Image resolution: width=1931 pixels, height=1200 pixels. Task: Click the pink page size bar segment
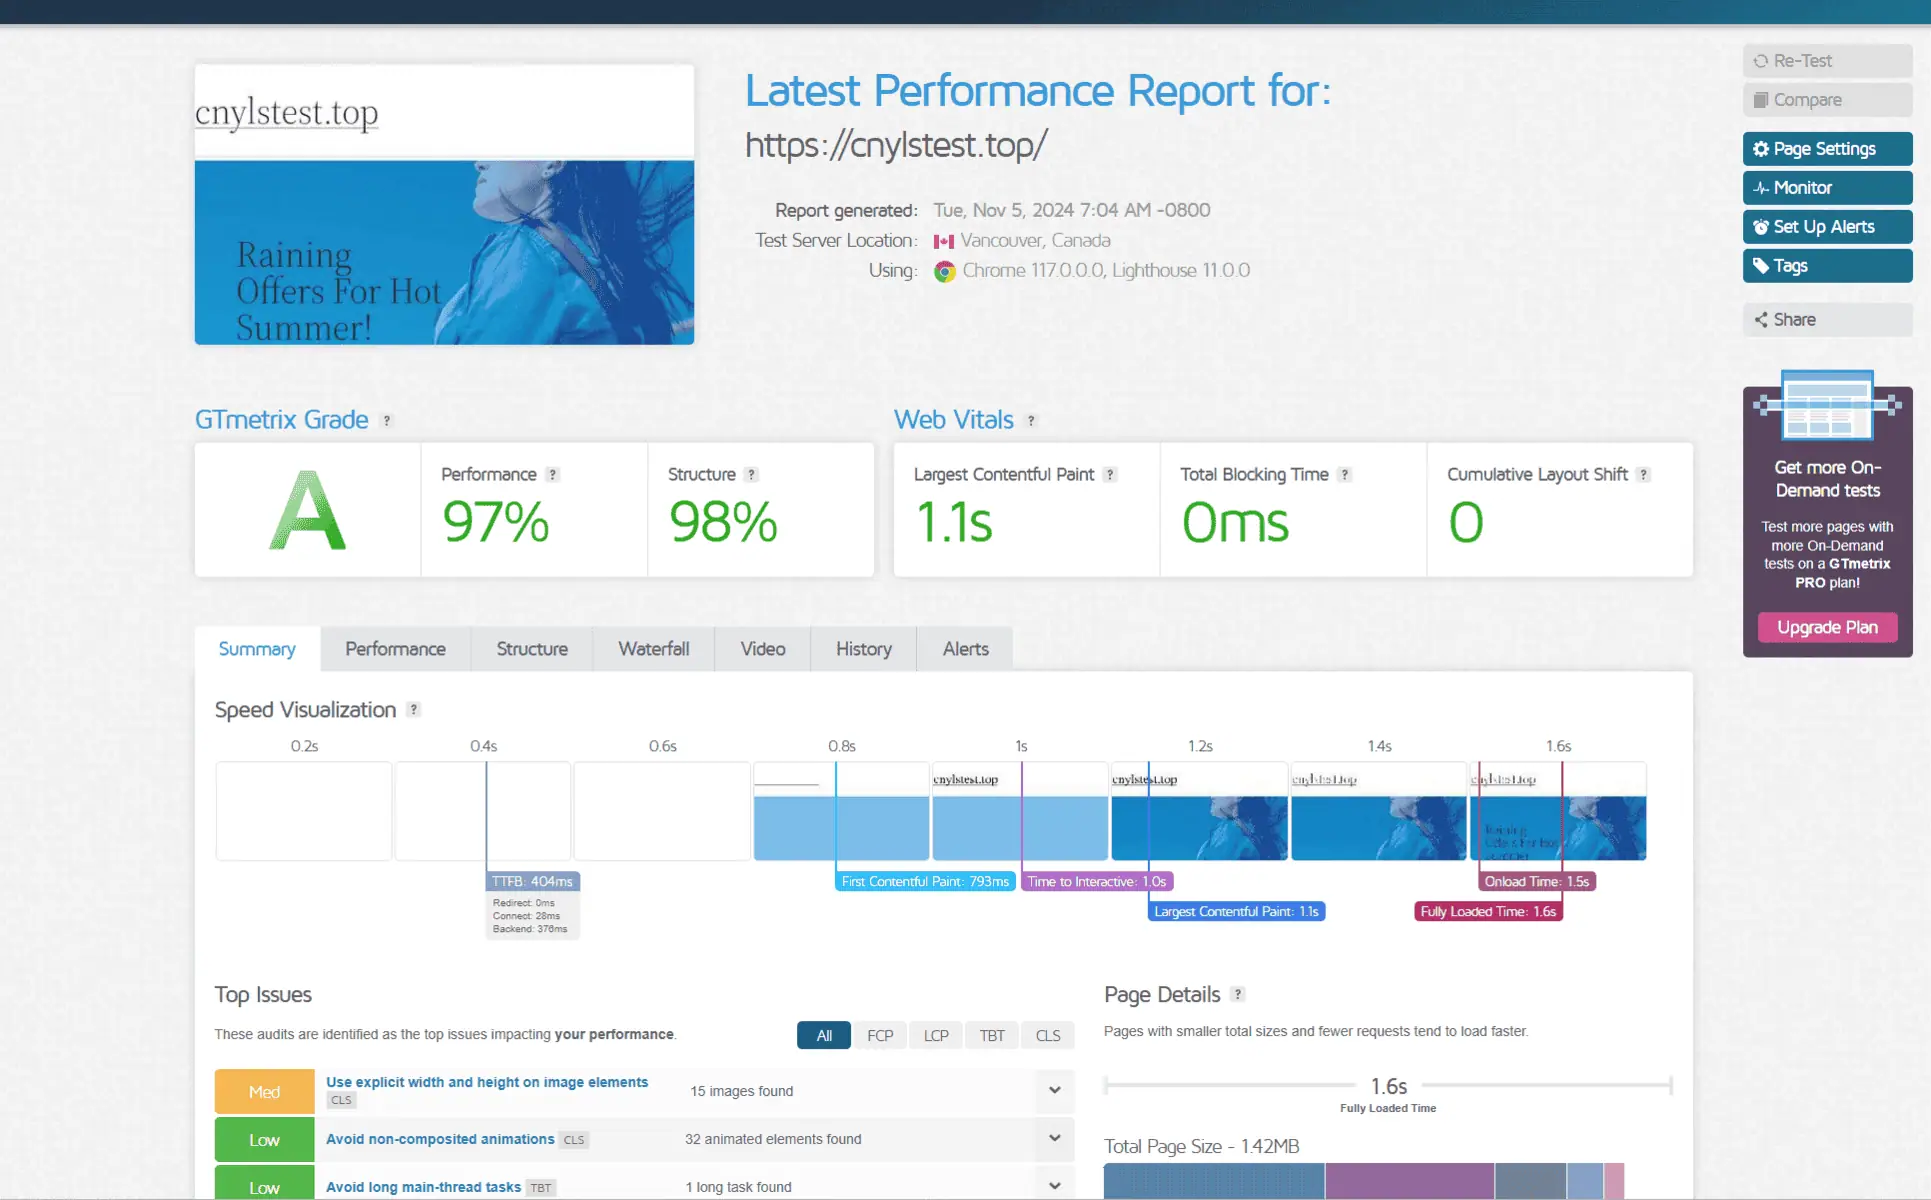coord(1614,1181)
